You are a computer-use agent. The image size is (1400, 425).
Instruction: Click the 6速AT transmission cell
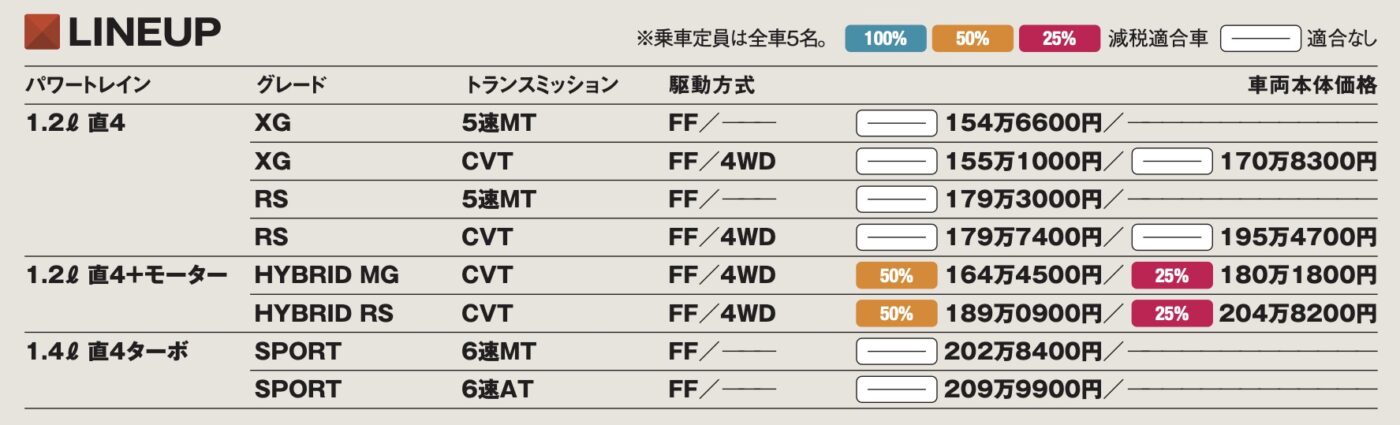[498, 389]
